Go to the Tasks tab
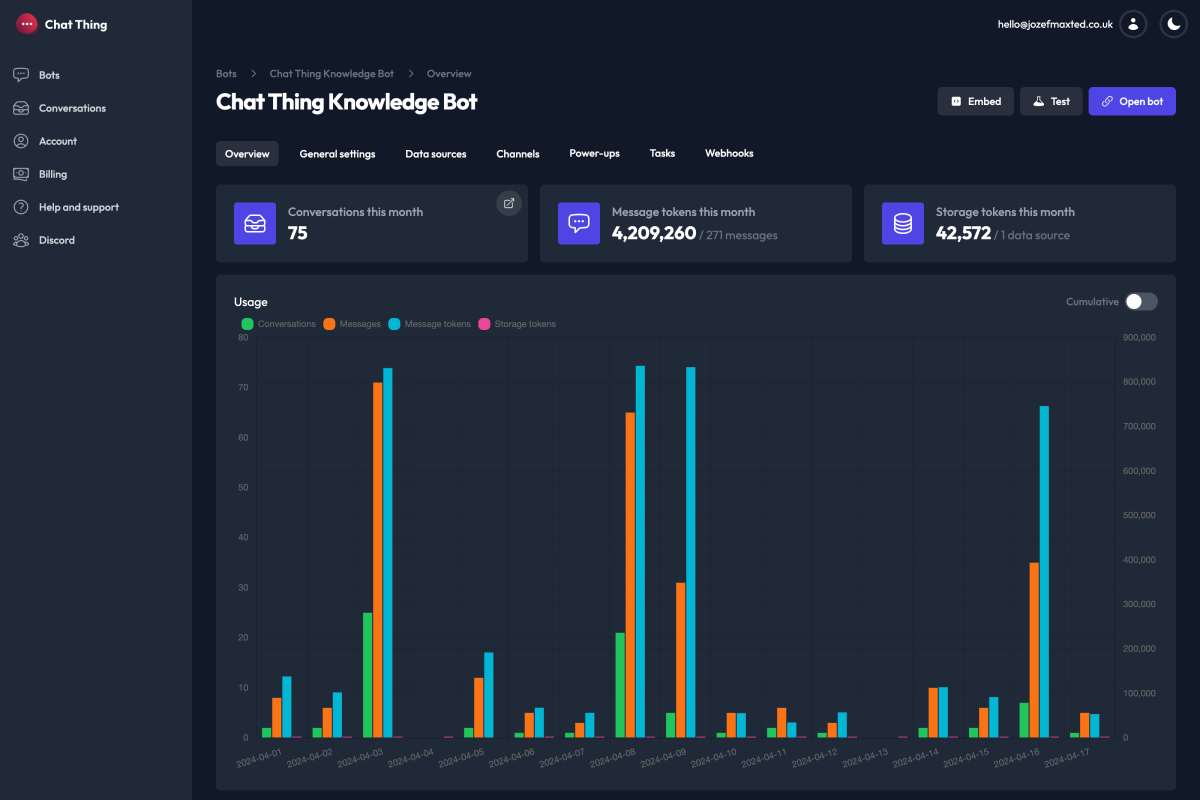 (x=662, y=154)
